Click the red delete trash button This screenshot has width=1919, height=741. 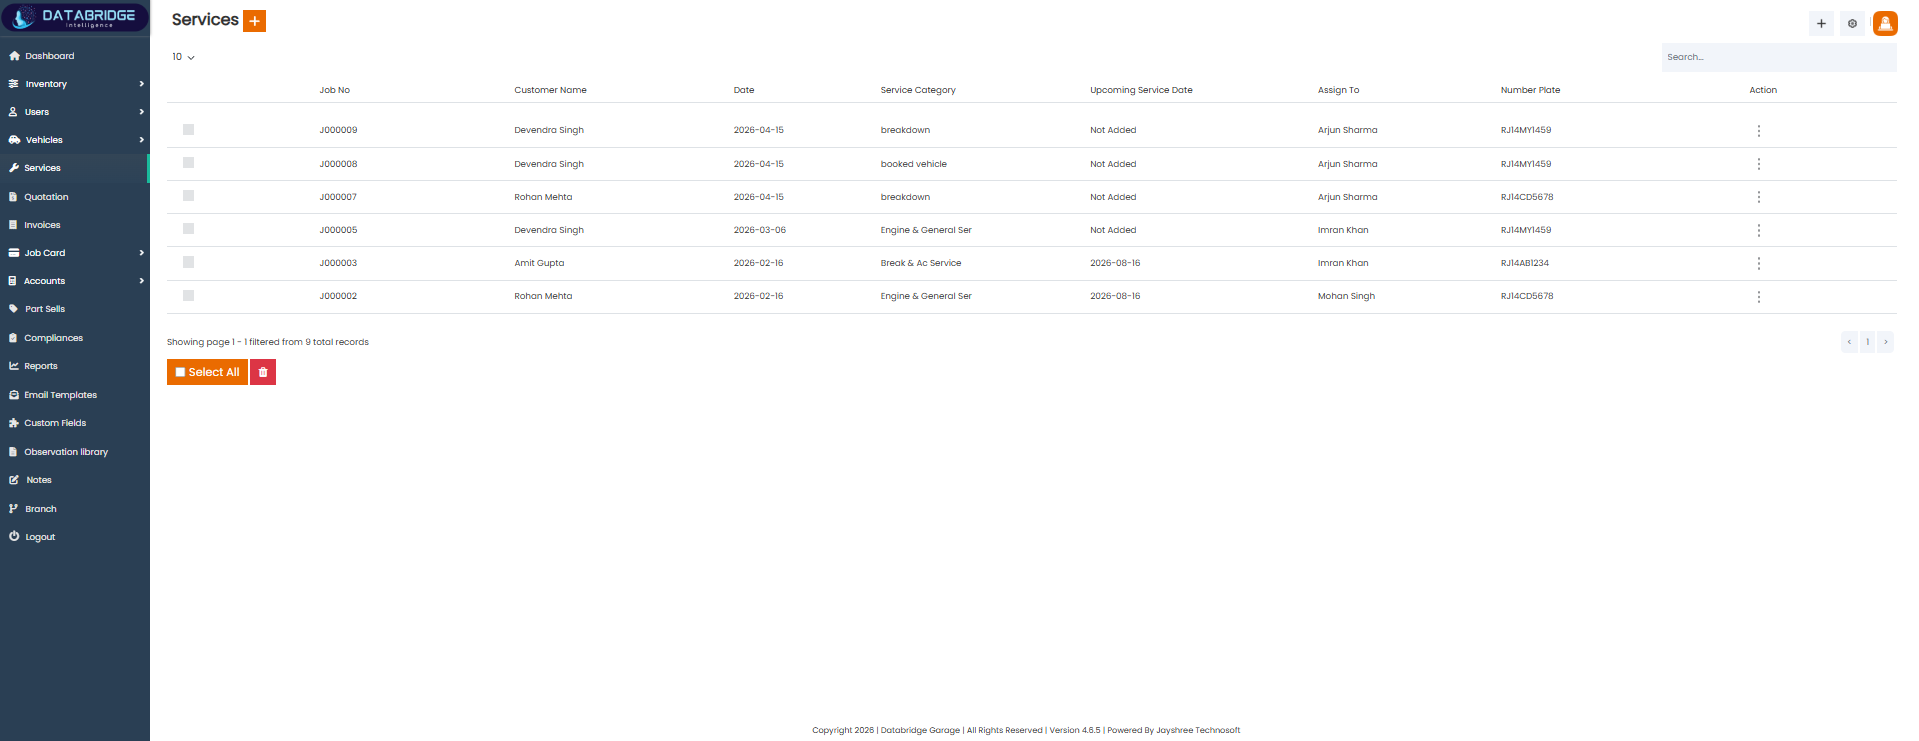pos(263,372)
